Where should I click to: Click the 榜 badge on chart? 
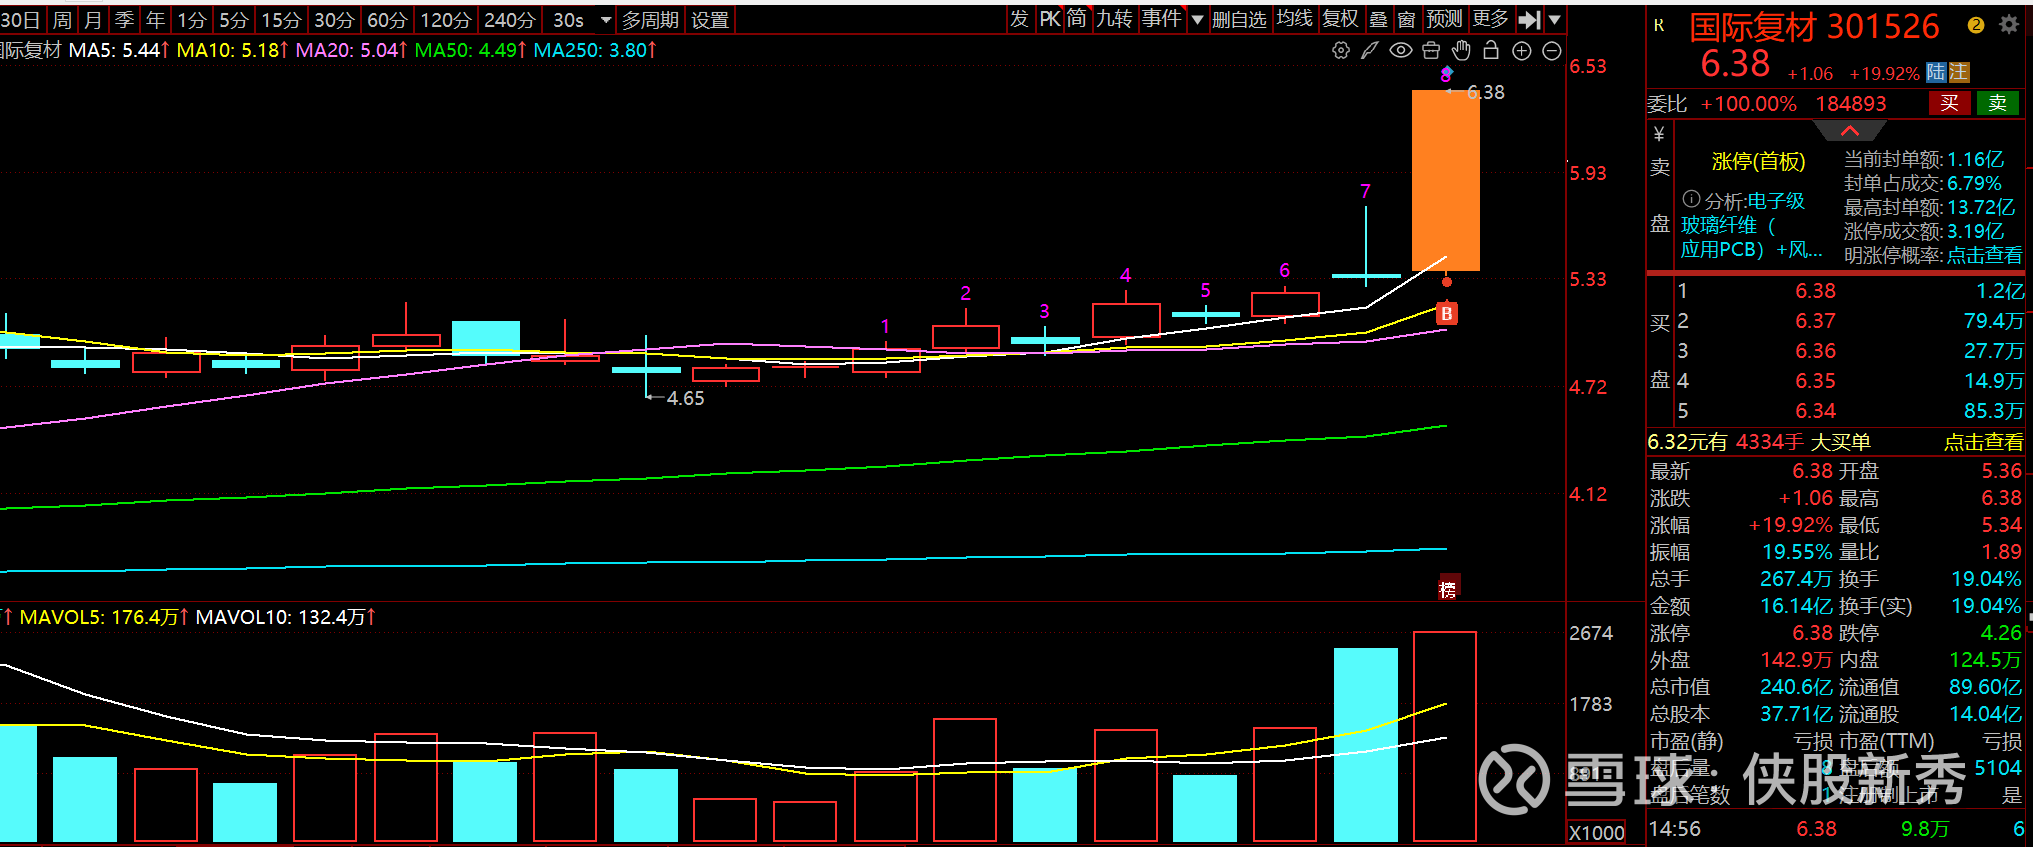pos(1447,589)
